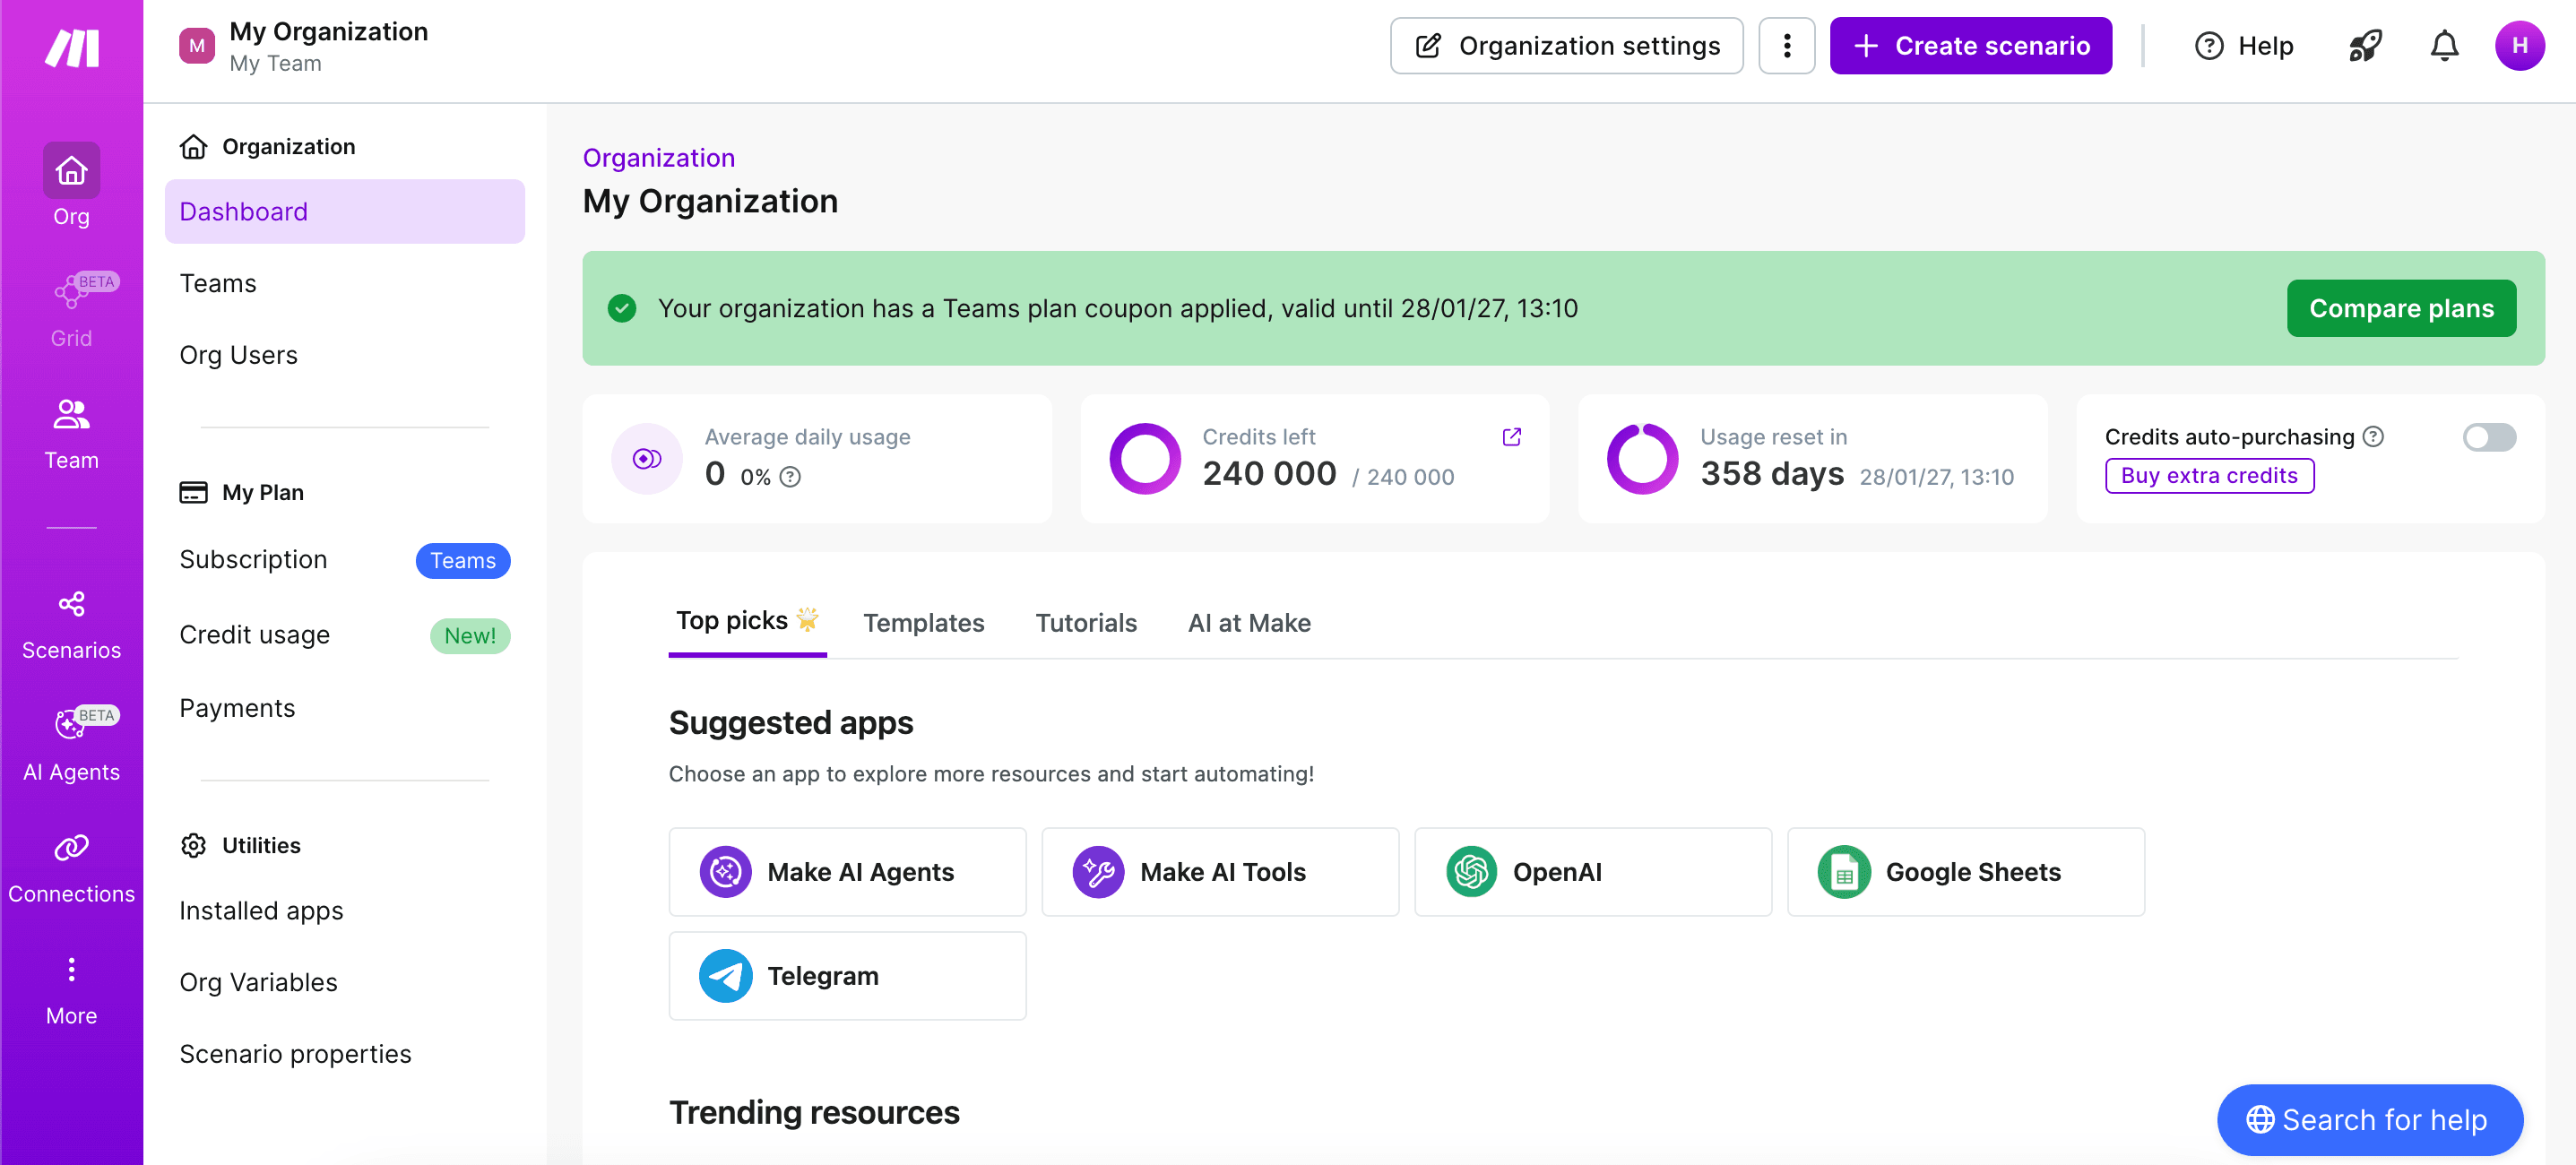Open the Credits left external link icon
2576x1165 pixels.
1511,437
